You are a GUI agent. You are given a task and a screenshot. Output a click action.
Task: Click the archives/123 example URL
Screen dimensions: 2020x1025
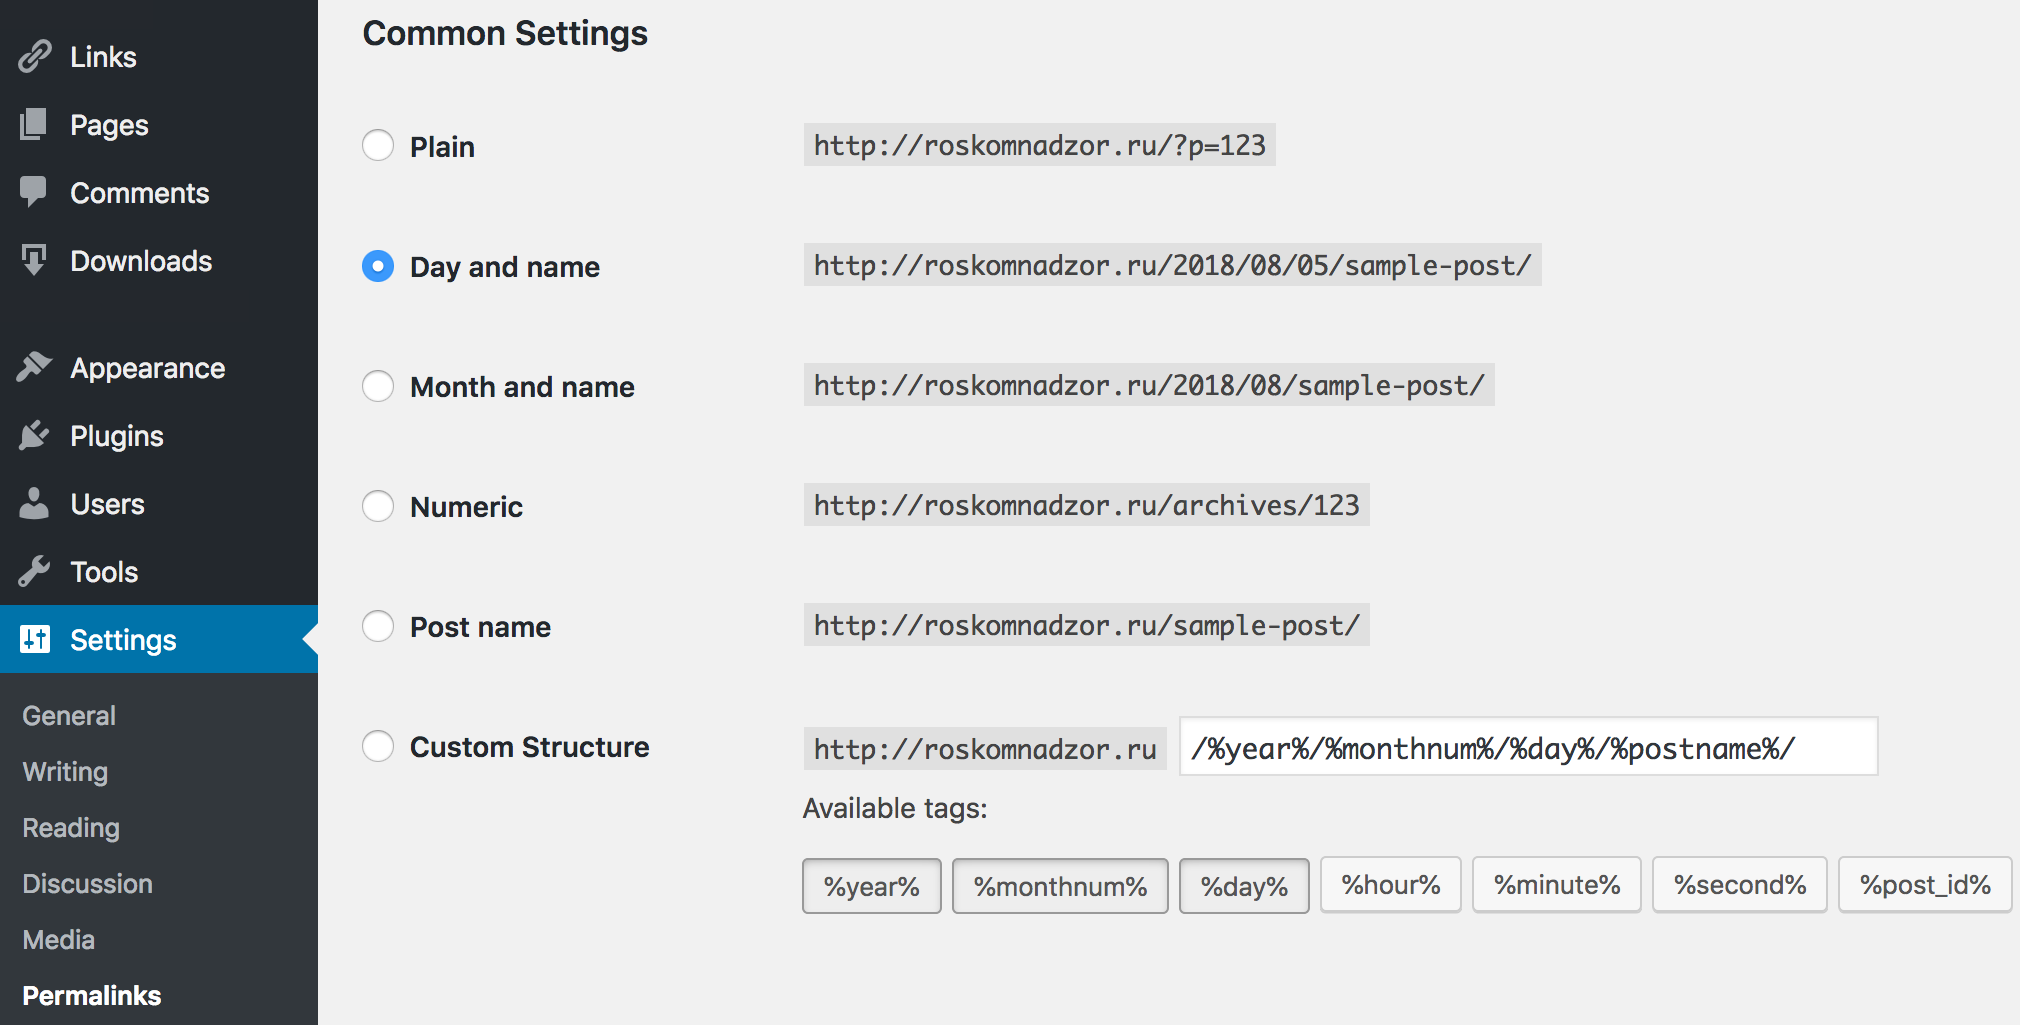click(1086, 505)
